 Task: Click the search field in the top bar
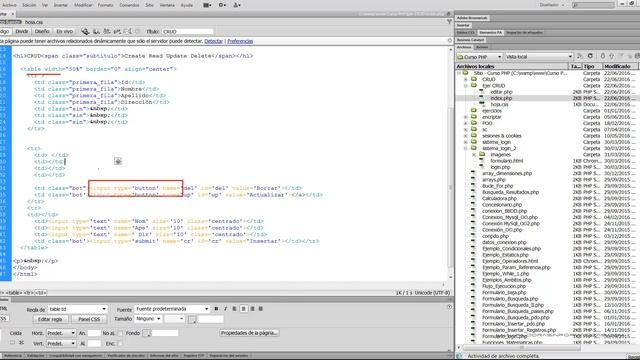point(593,5)
